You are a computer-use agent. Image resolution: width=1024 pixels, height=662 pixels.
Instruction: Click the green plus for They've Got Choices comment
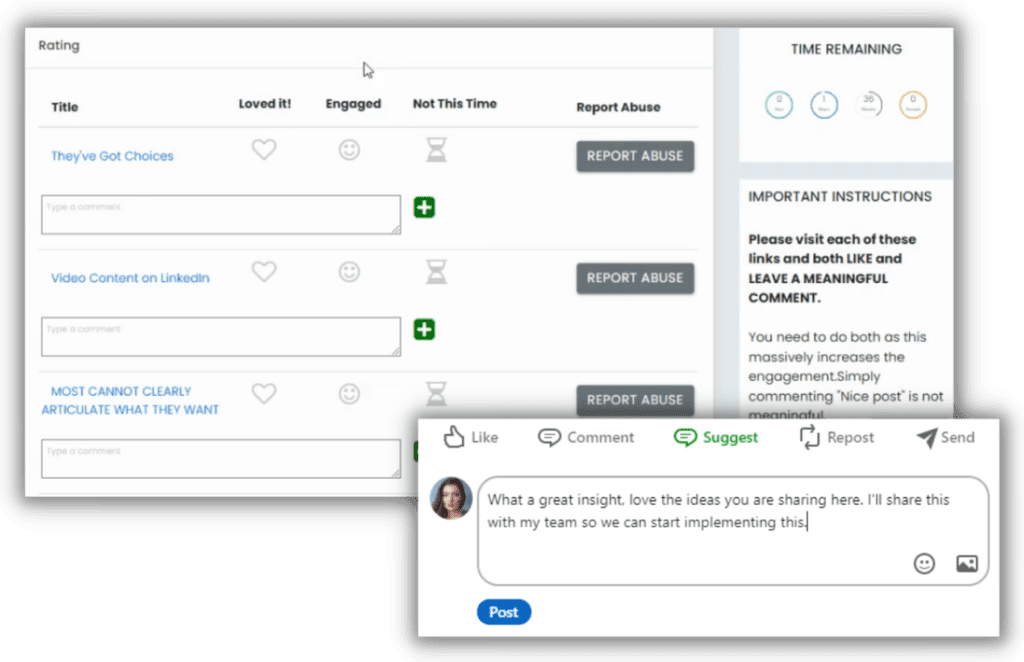[424, 207]
